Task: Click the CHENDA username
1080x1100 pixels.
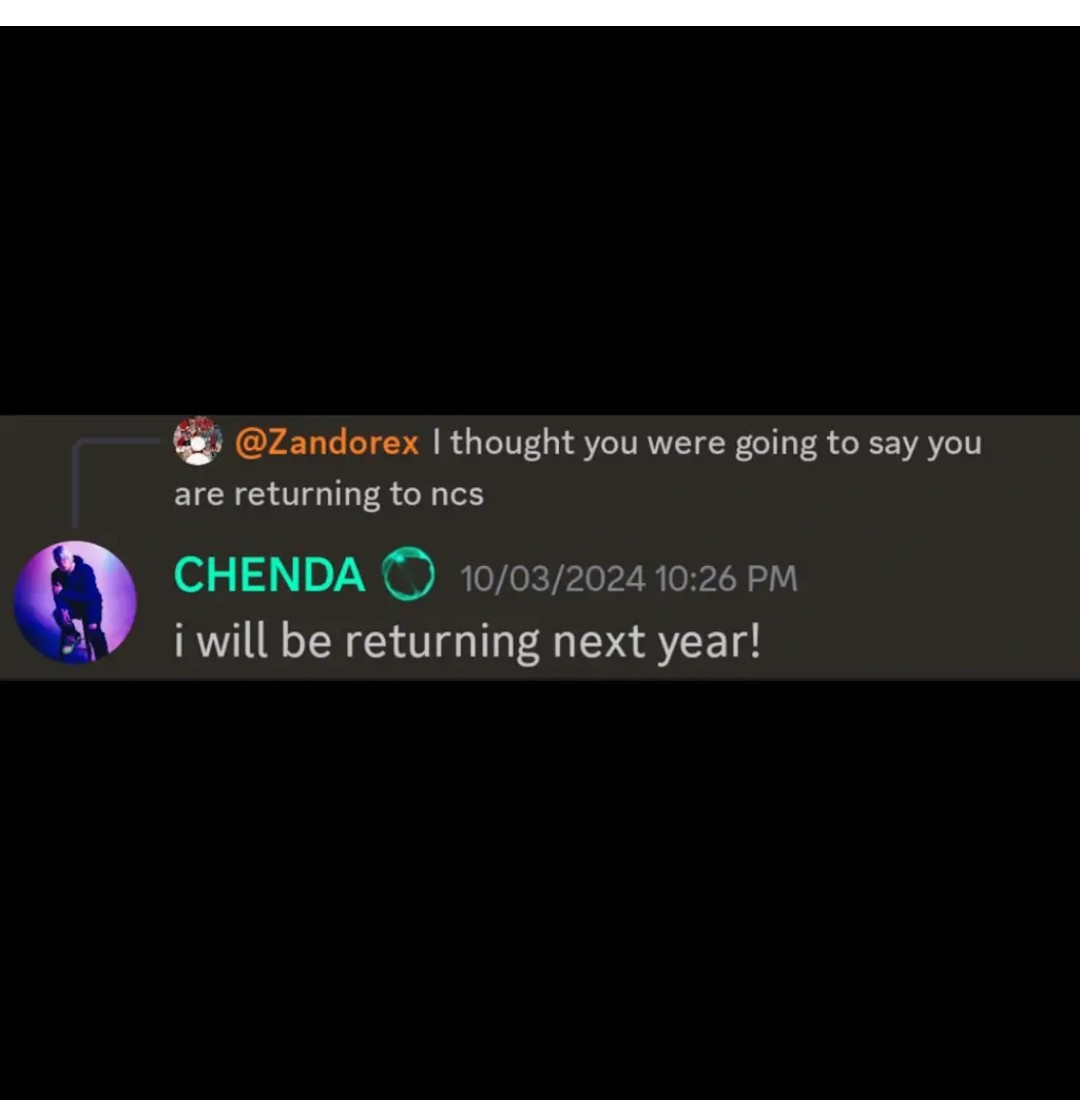Action: pos(269,575)
